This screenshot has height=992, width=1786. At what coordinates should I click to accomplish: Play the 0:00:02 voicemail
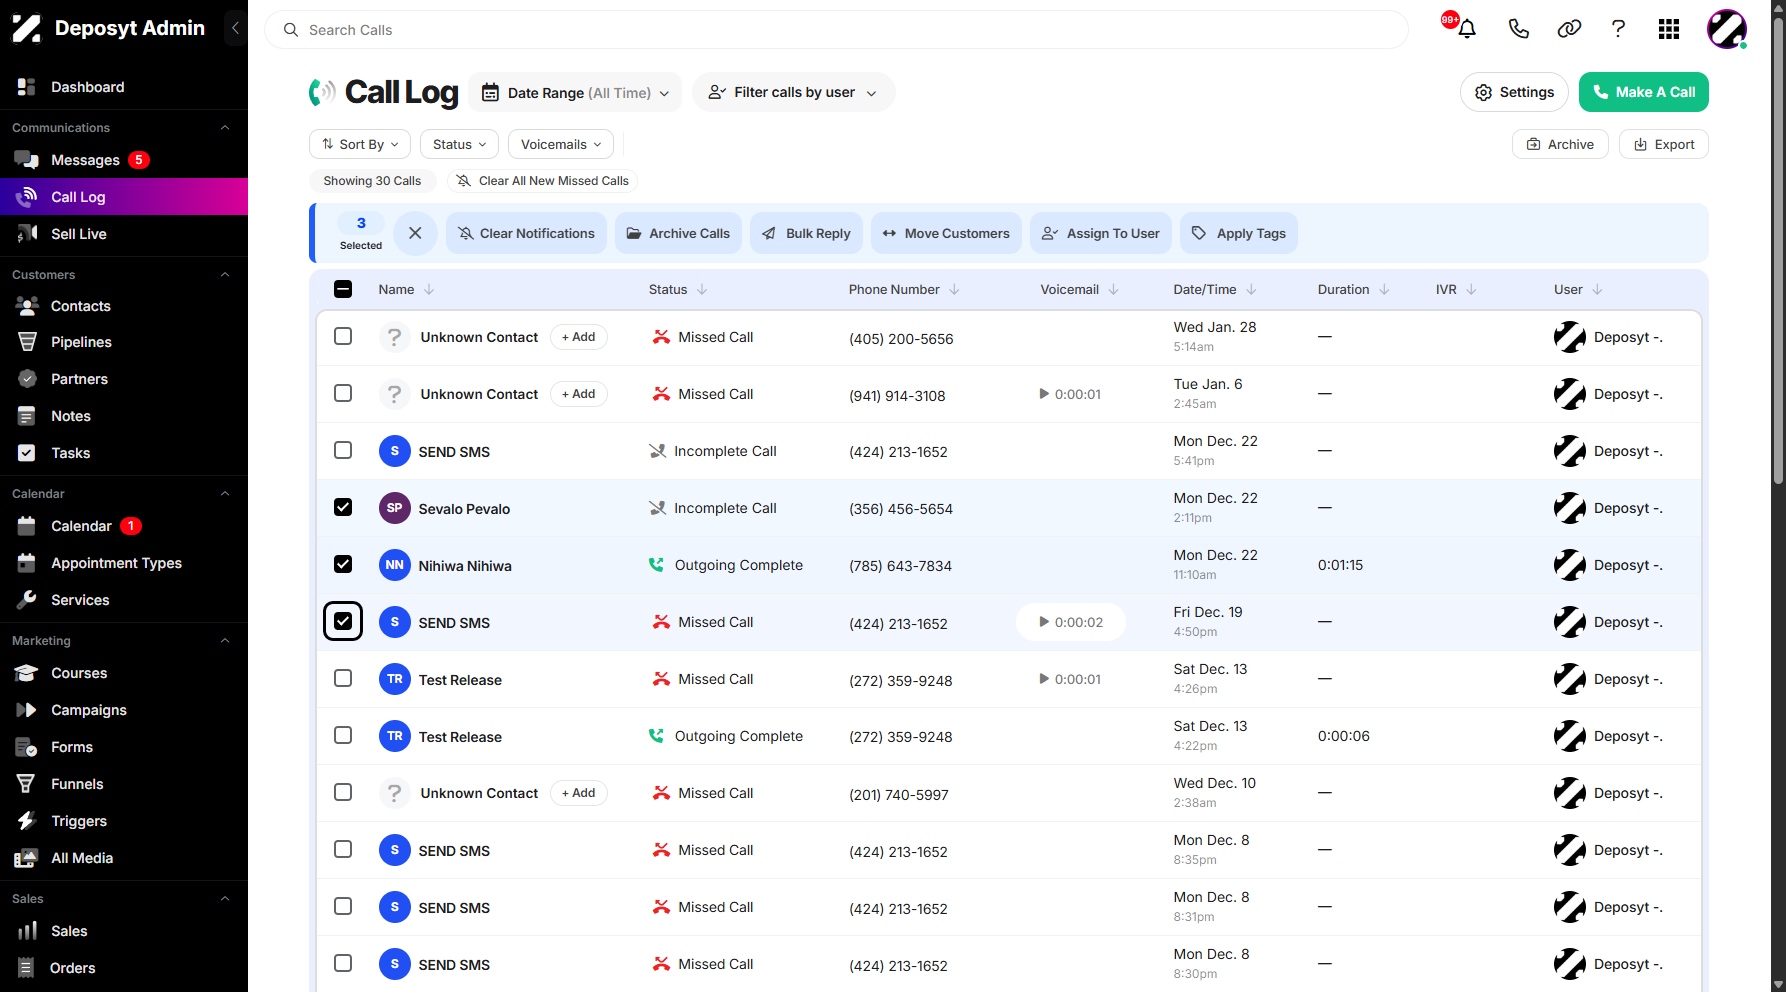[x=1070, y=622]
